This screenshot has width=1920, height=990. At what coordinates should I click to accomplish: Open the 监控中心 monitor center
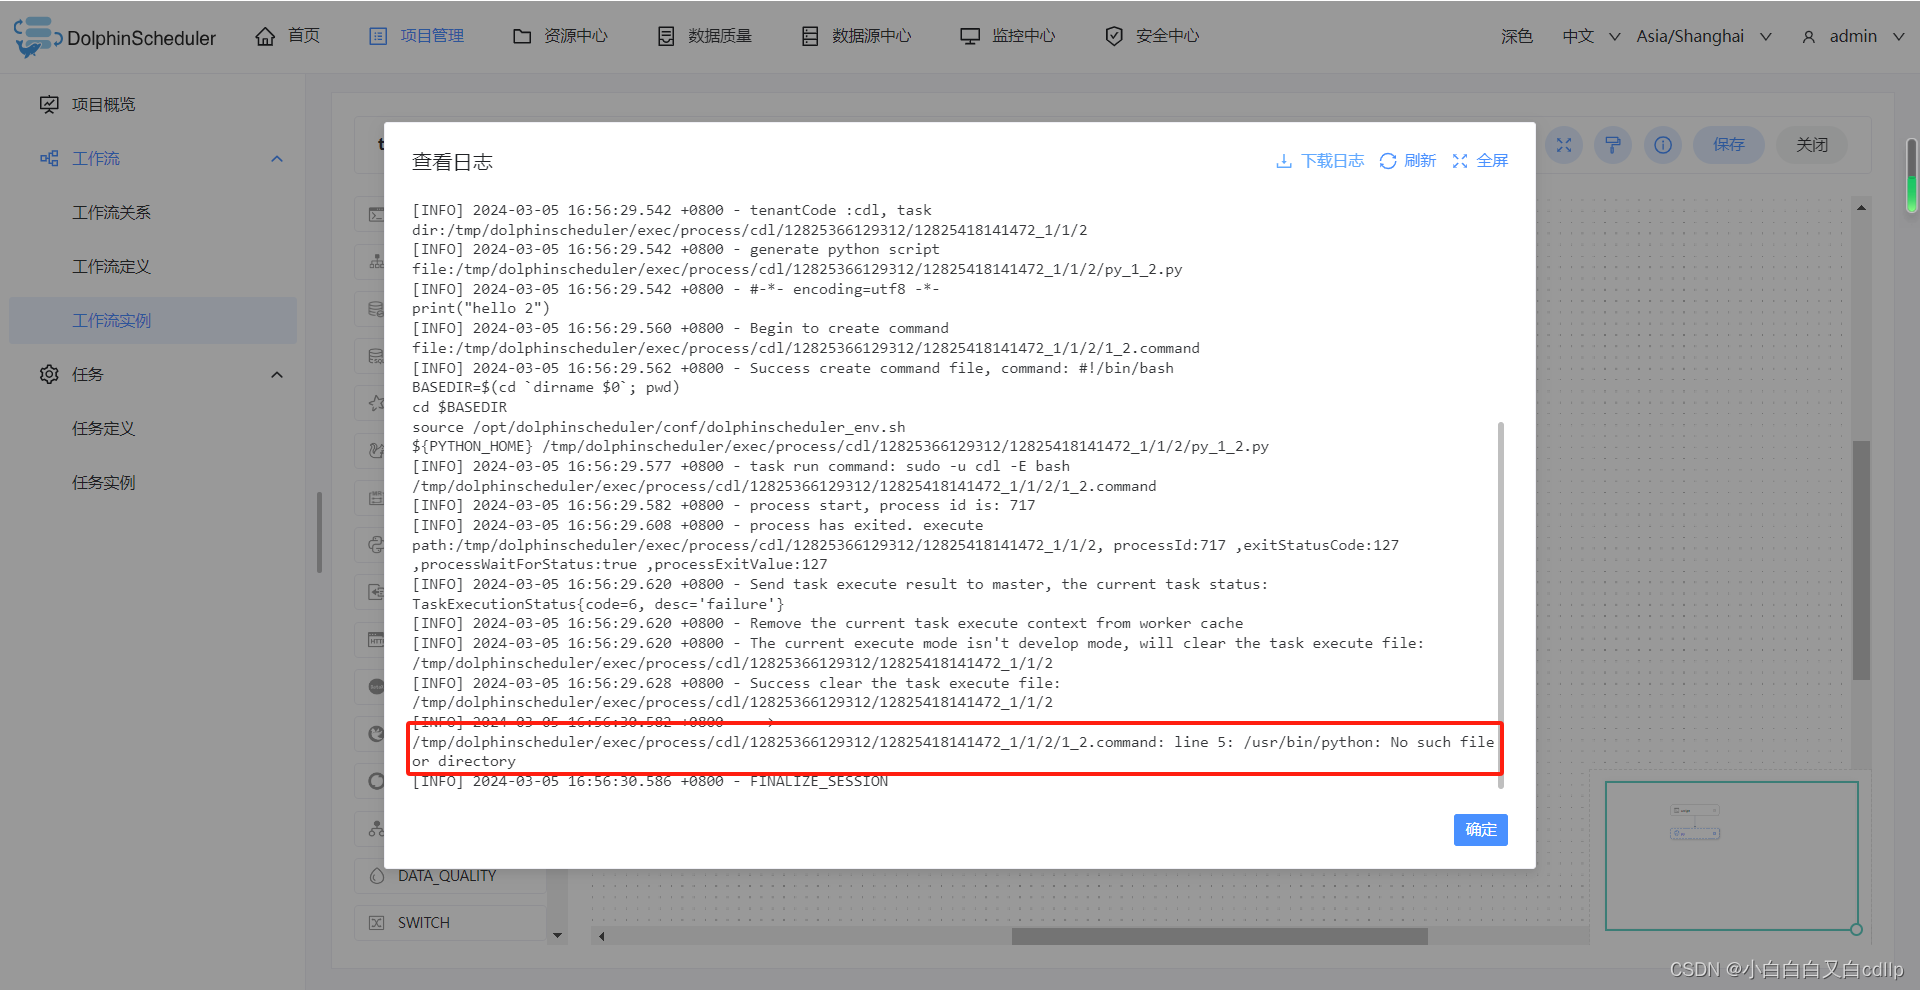[1008, 36]
